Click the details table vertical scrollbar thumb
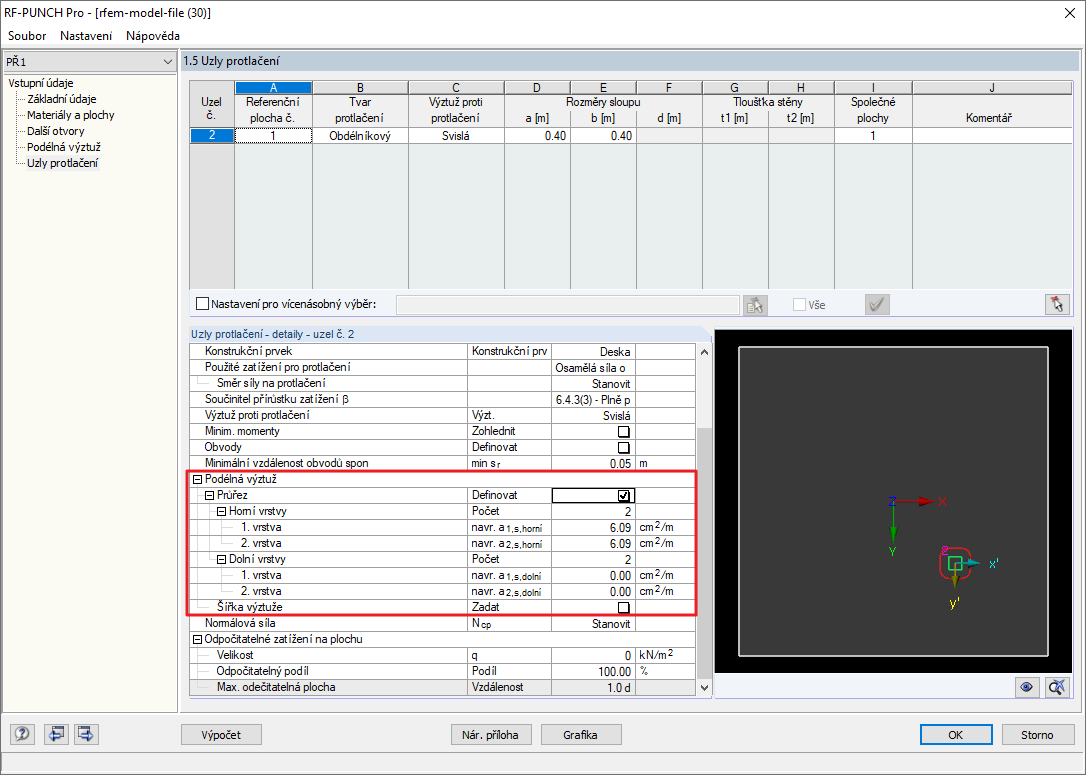 coord(704,553)
